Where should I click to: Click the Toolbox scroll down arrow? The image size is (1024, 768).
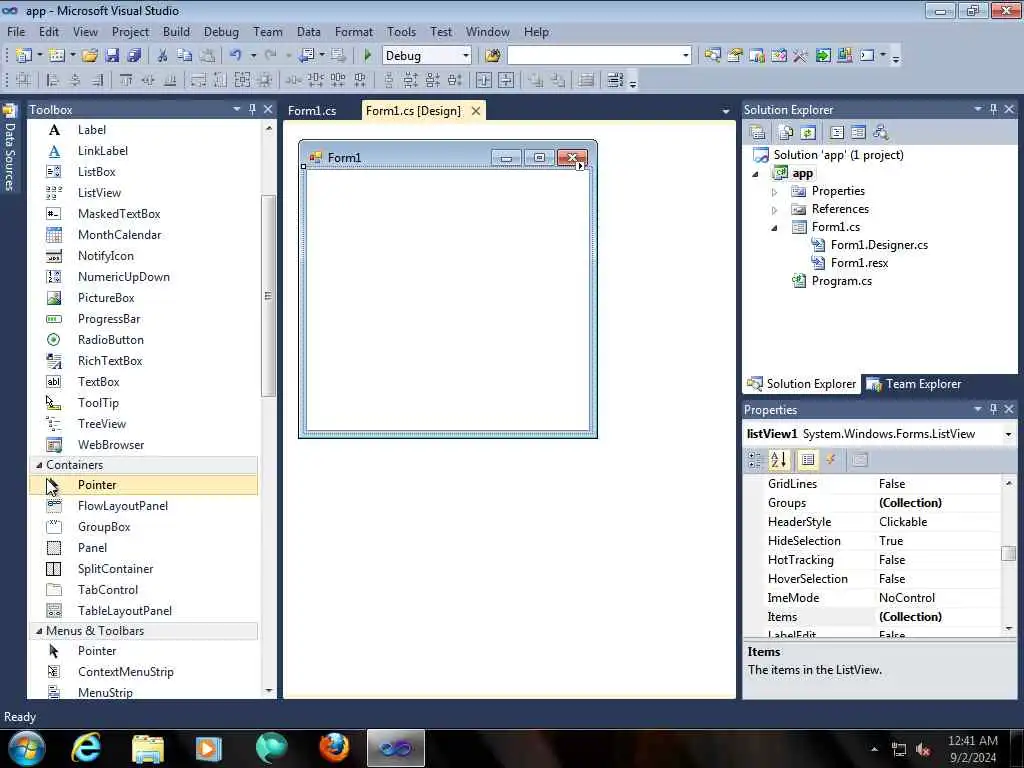pyautogui.click(x=268, y=690)
